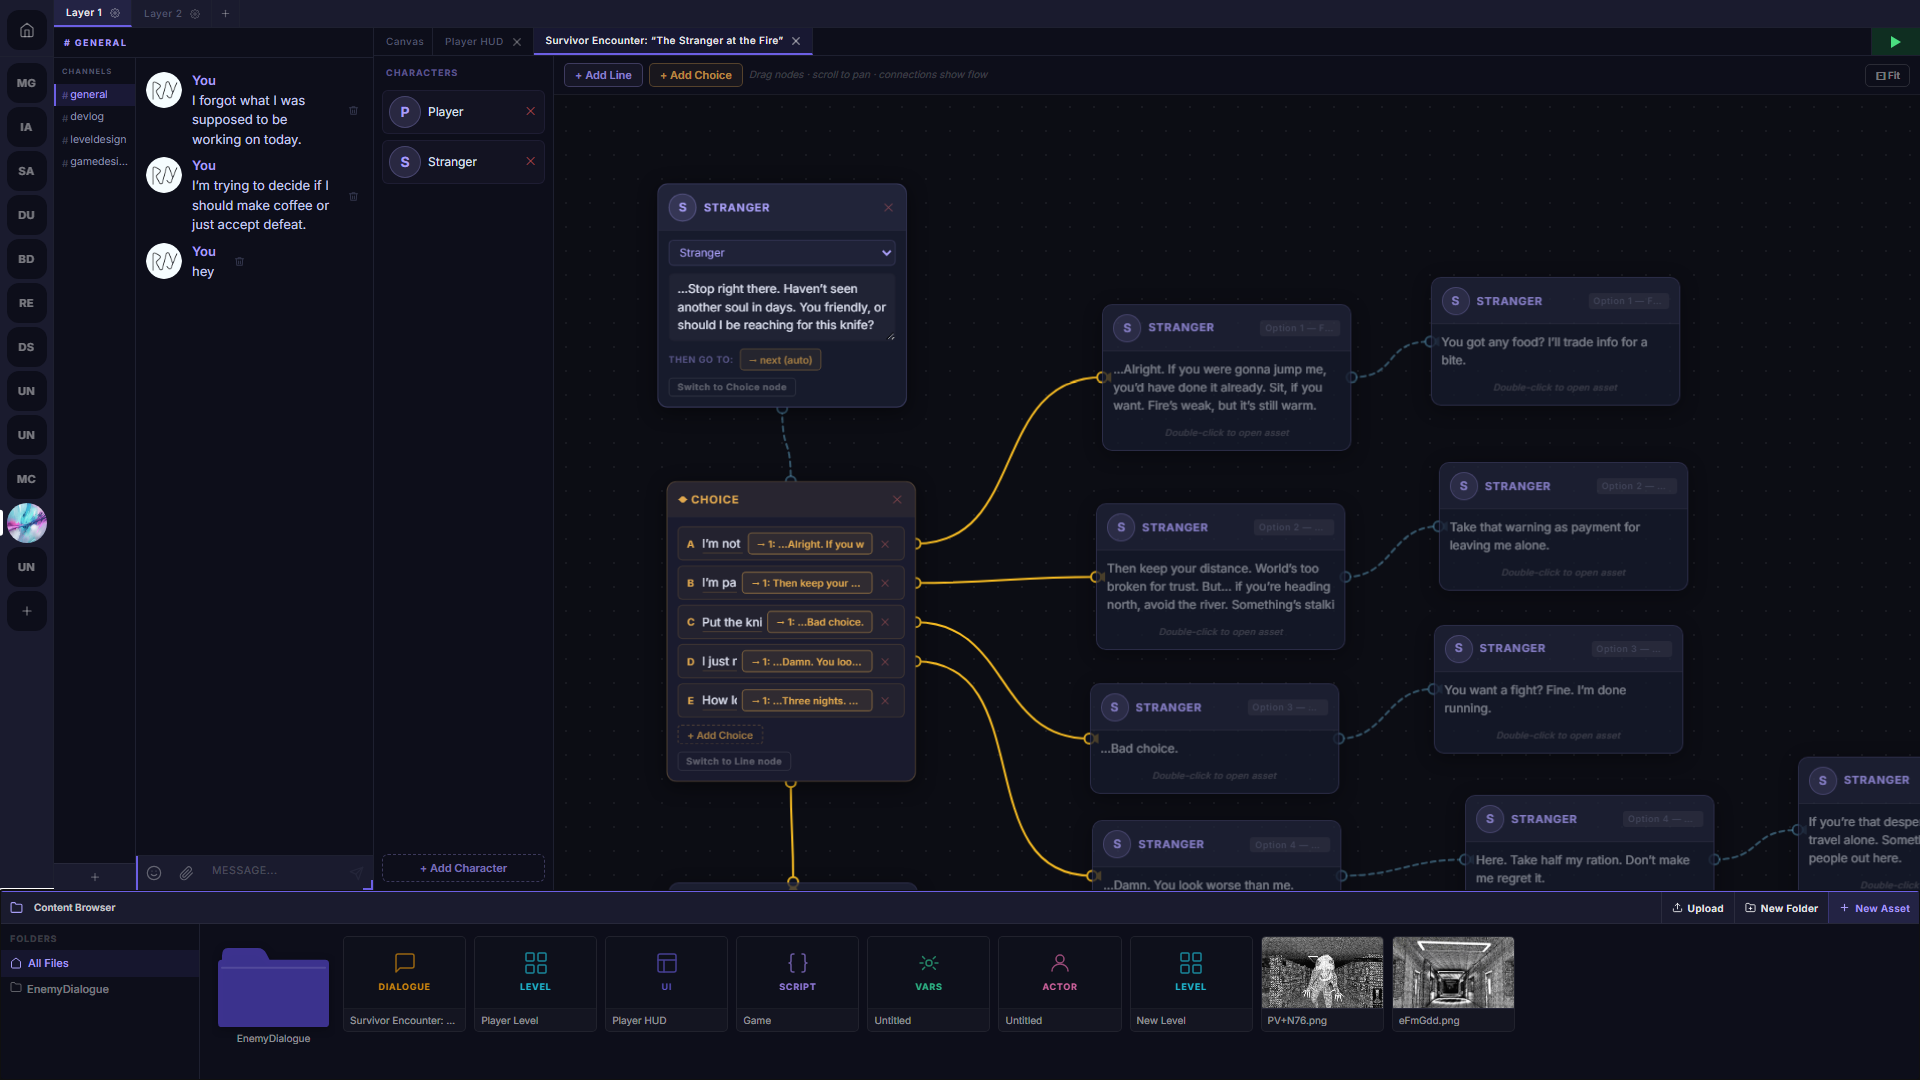This screenshot has height=1080, width=1920.
Task: Open the general channel
Action: pyautogui.click(x=94, y=95)
